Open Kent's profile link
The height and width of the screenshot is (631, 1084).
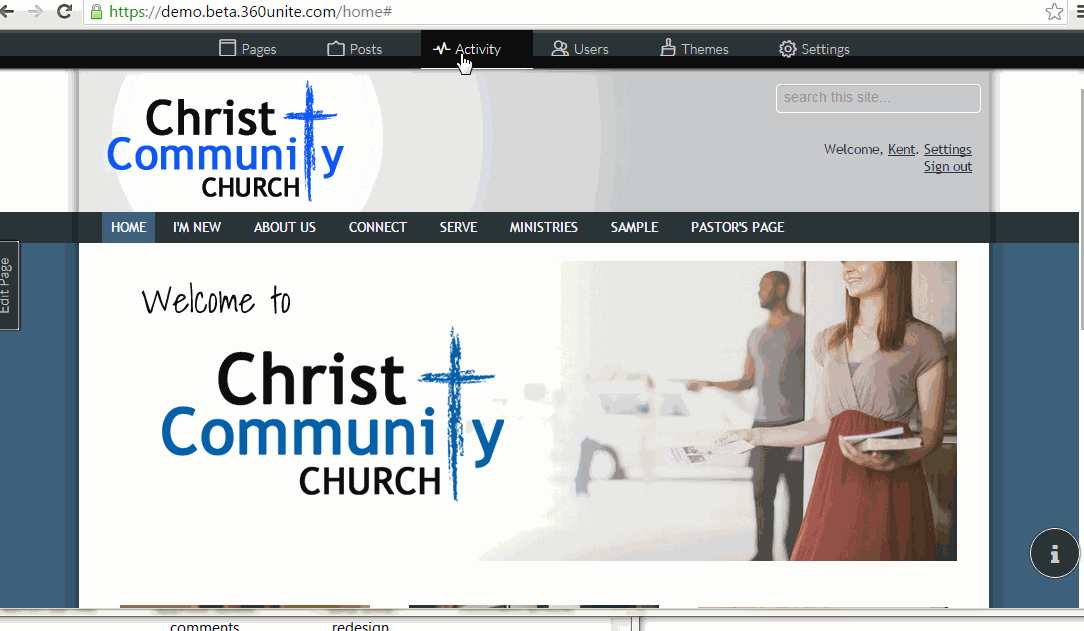click(x=901, y=149)
